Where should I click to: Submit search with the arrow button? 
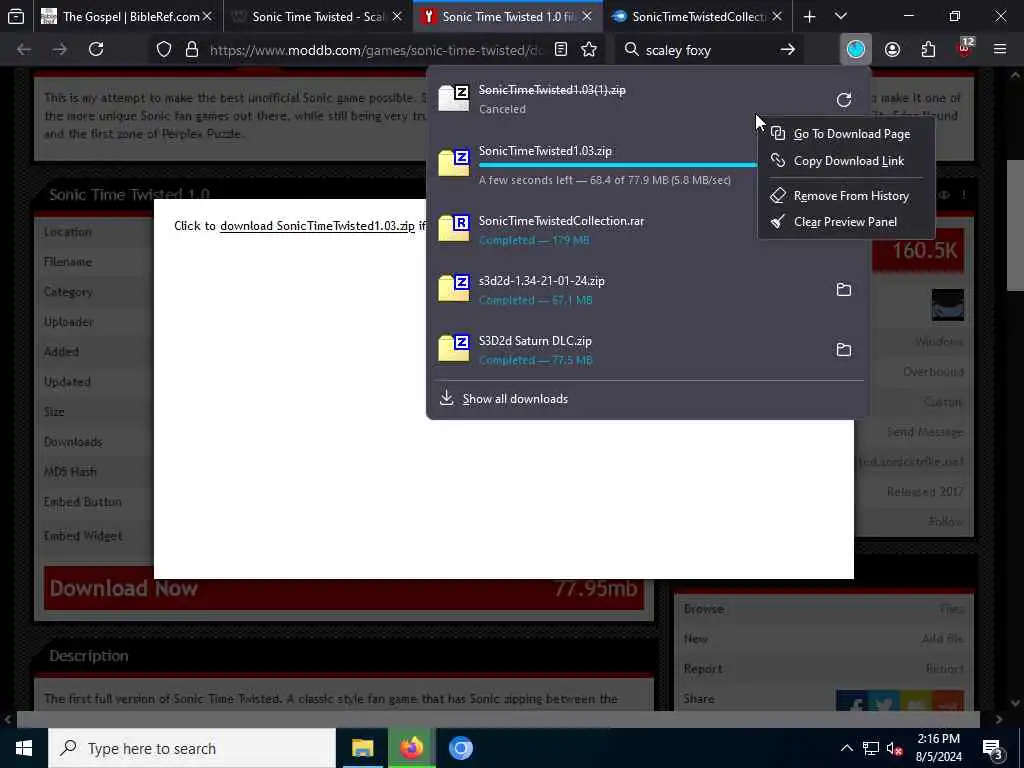point(788,49)
